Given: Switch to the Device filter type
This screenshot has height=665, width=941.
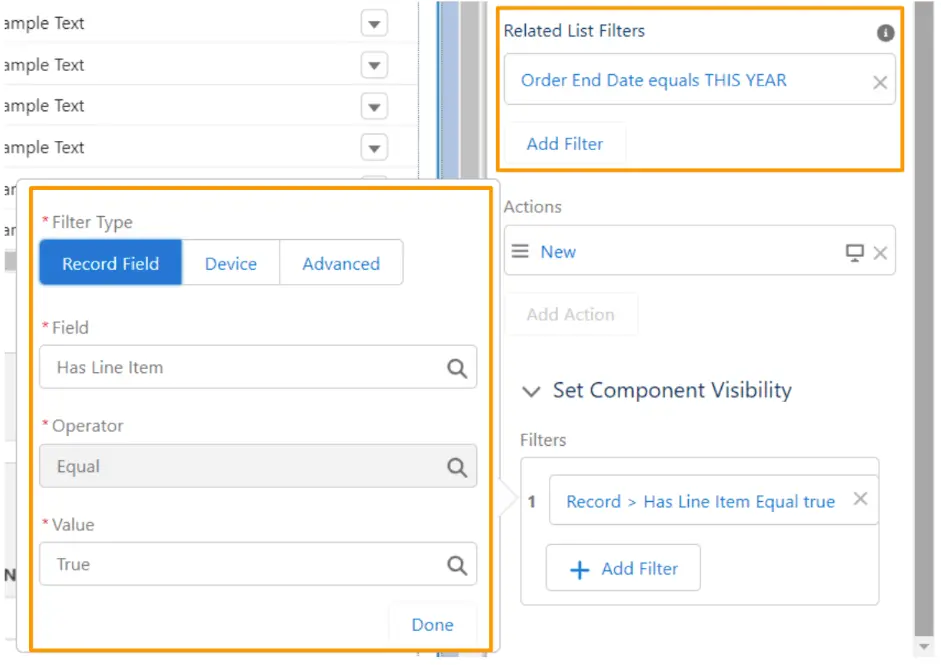Looking at the screenshot, I should coord(231,263).
